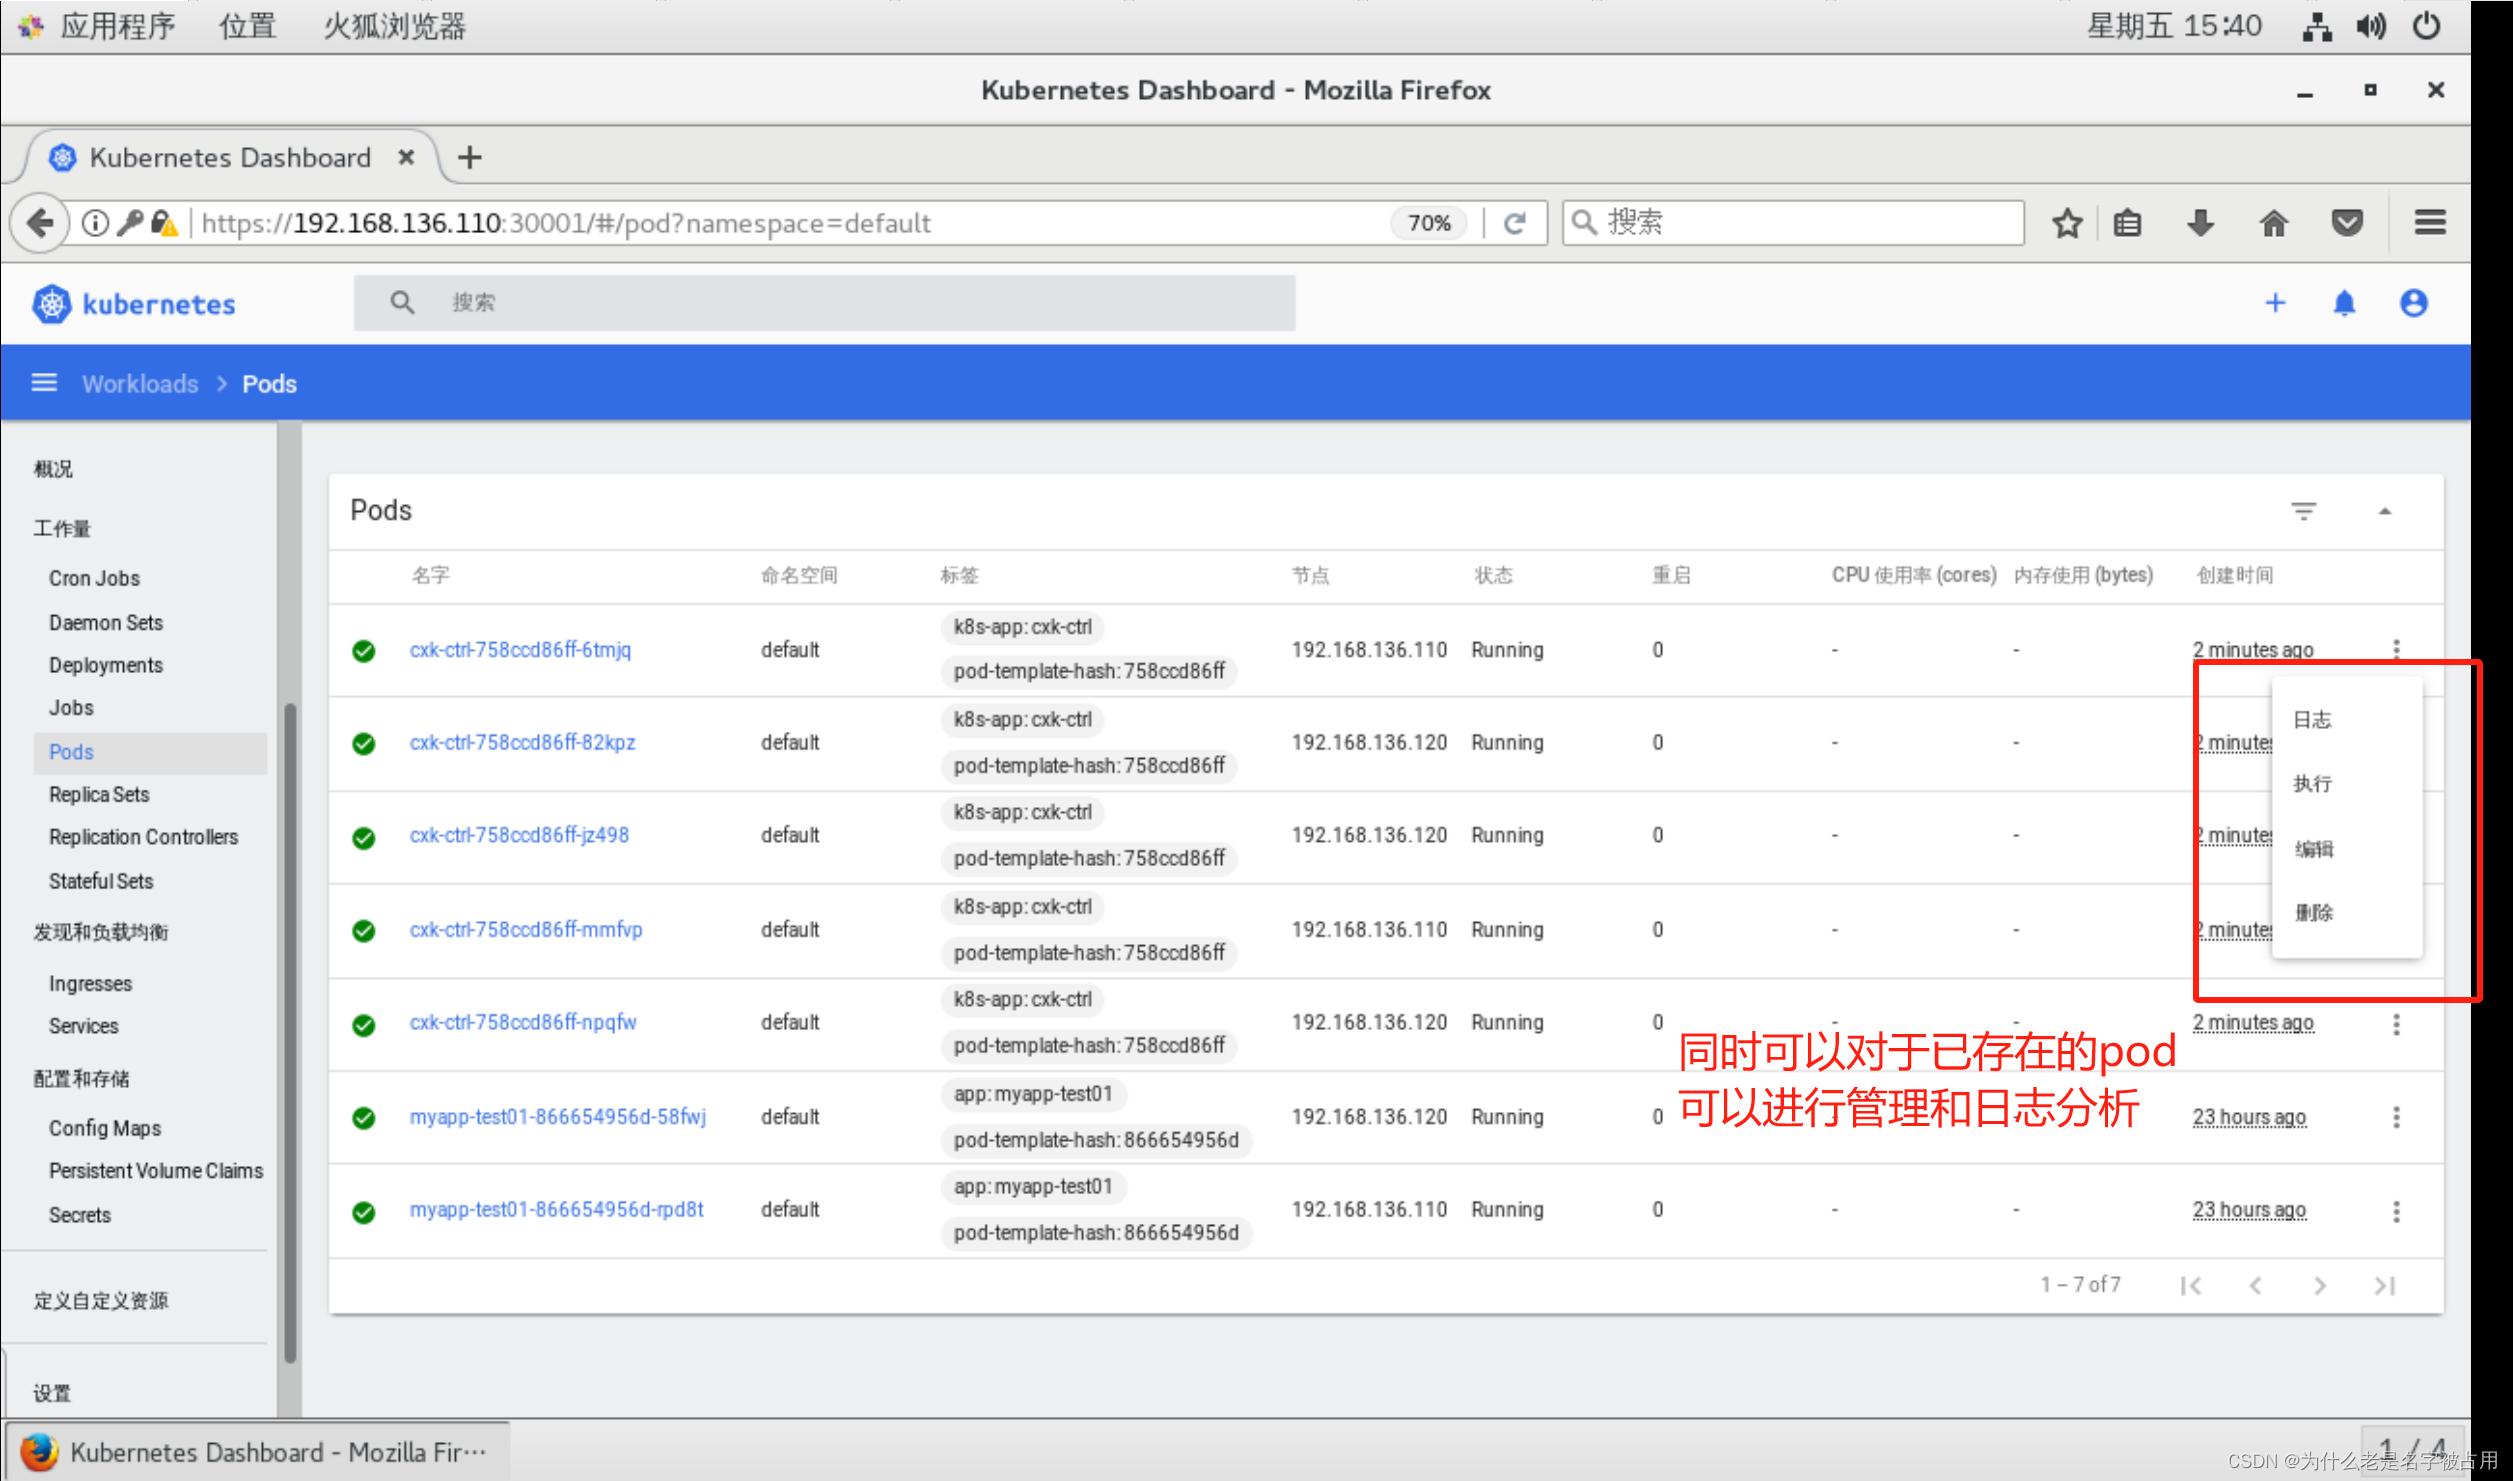Click the notifications bell icon

2349,303
